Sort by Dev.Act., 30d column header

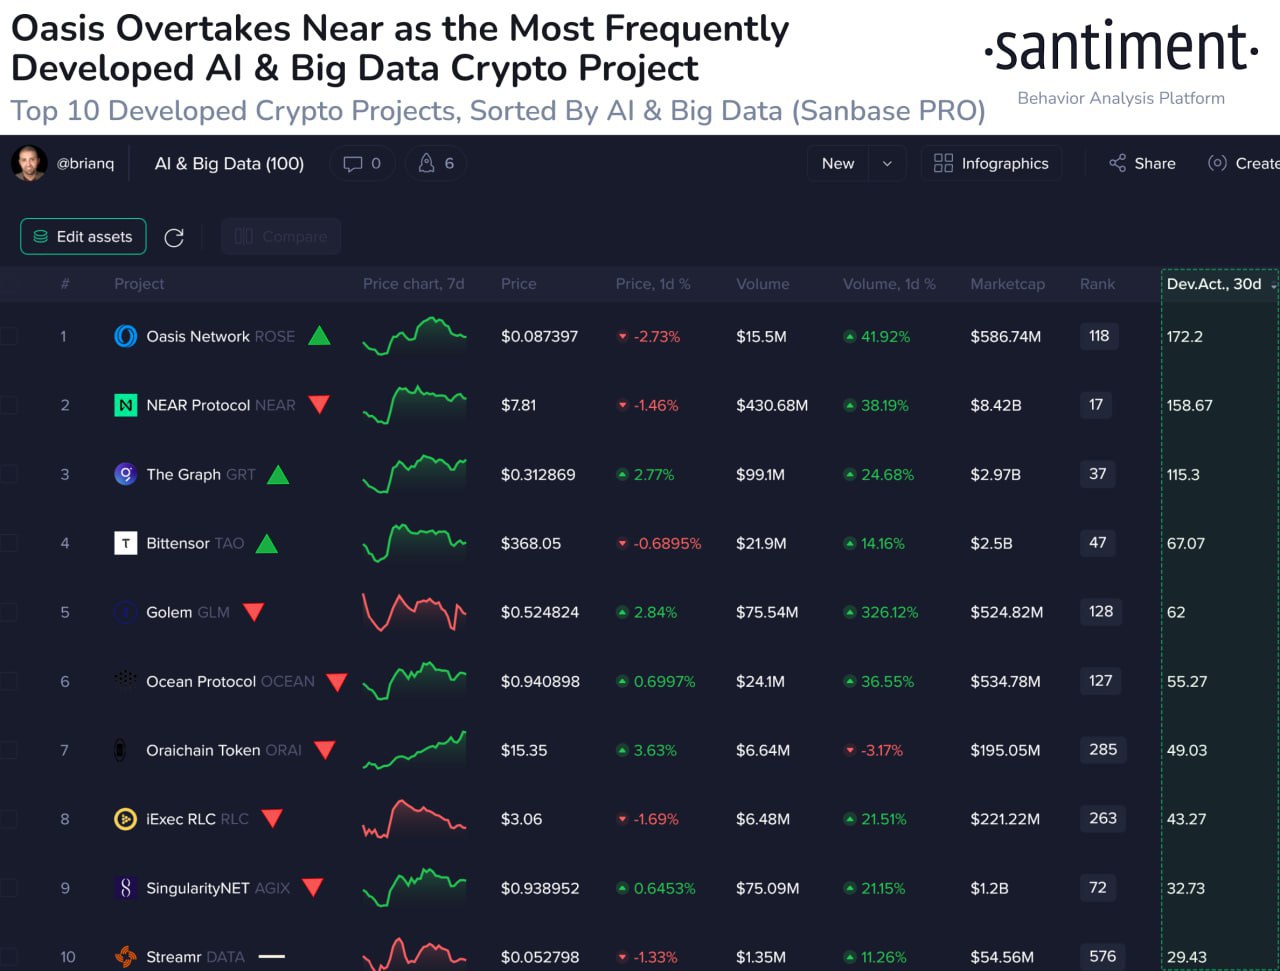pos(1214,284)
